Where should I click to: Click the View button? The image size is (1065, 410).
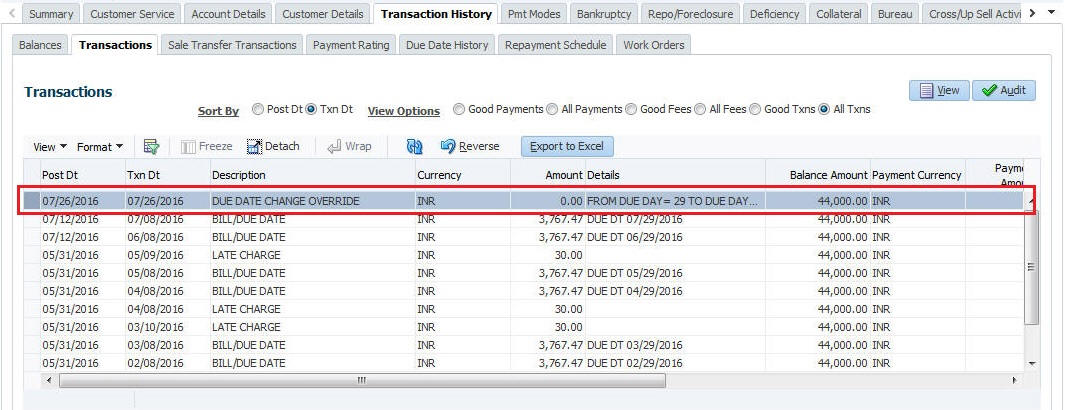click(x=939, y=90)
